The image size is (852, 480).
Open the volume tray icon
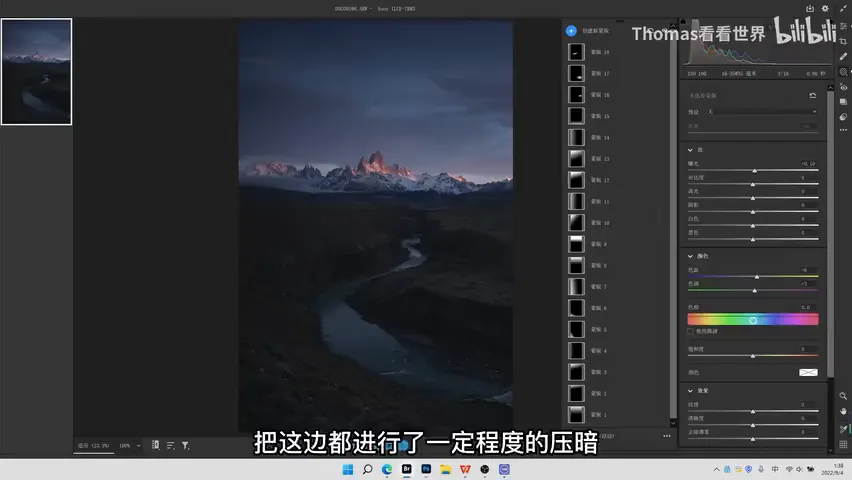coord(799,469)
